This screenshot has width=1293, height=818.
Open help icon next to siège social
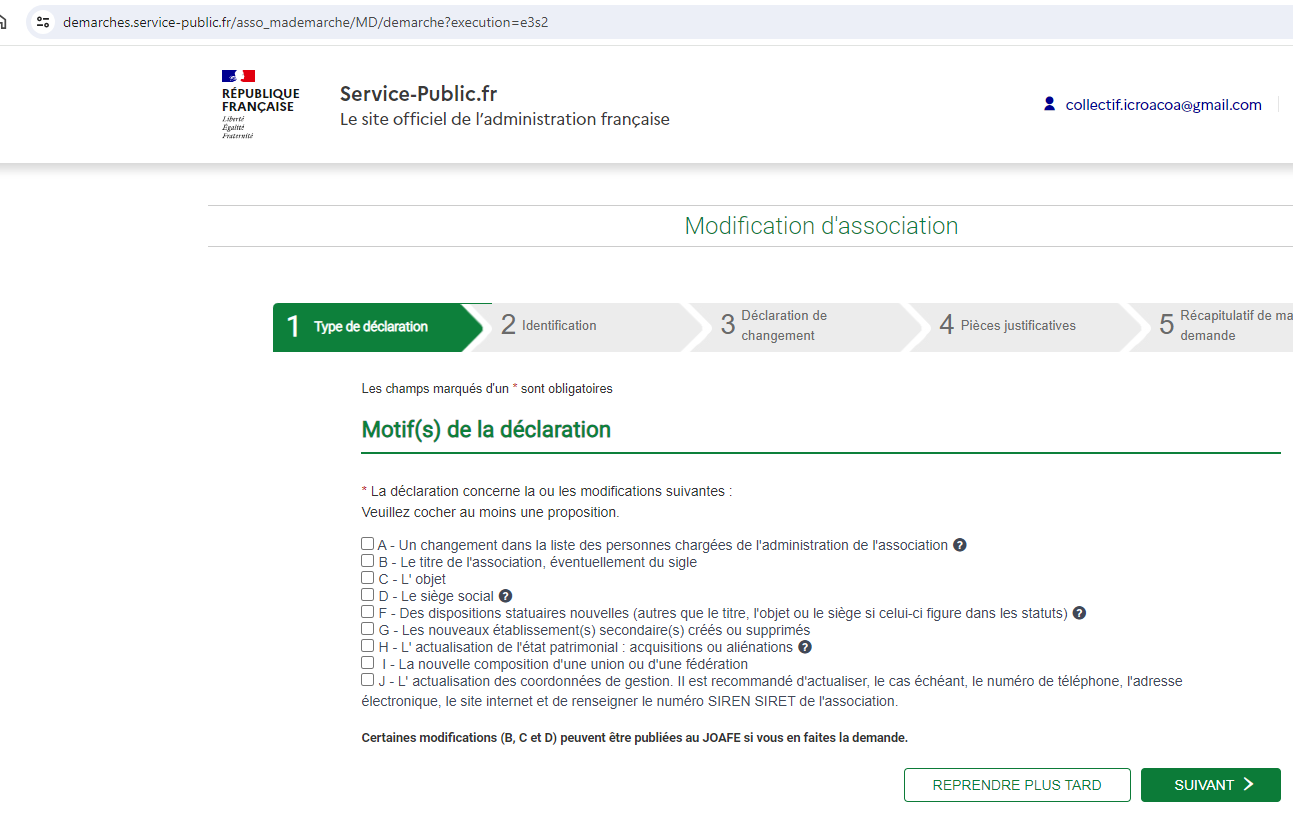(505, 596)
